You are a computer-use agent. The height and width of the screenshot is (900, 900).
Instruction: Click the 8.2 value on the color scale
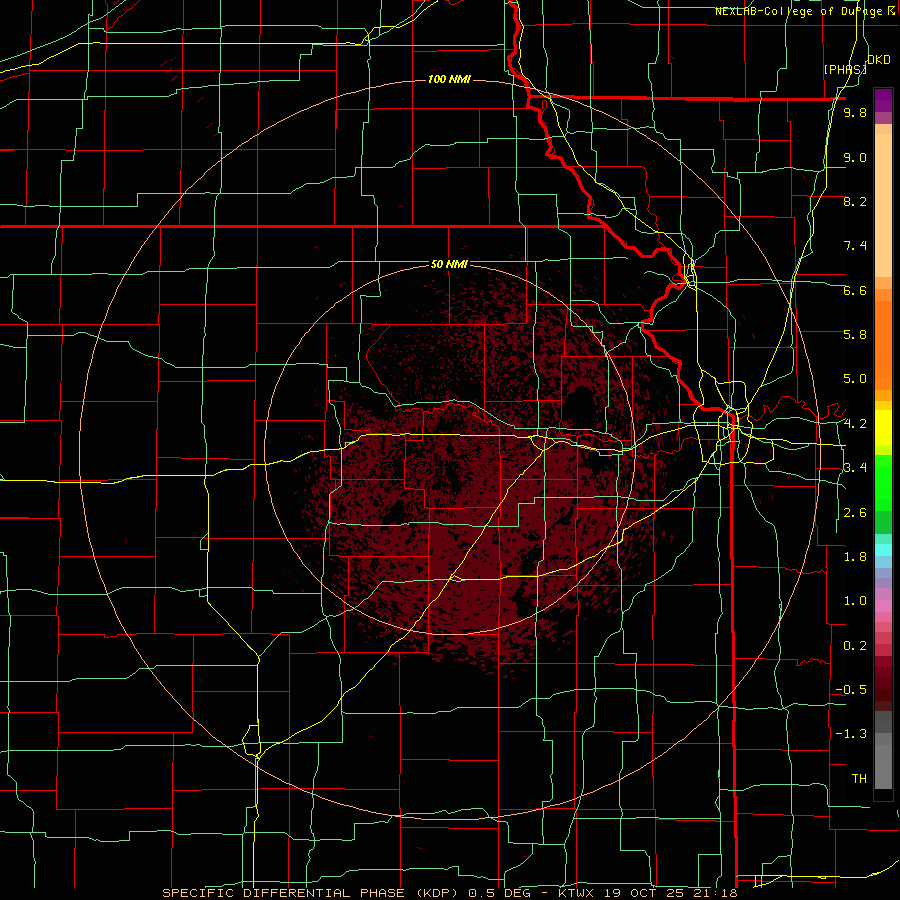click(855, 201)
